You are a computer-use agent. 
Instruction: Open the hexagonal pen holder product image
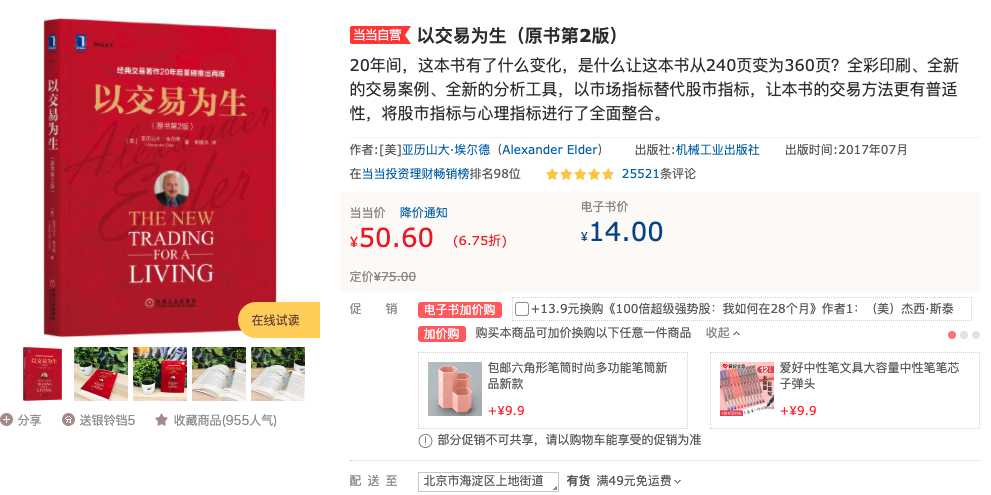click(454, 389)
